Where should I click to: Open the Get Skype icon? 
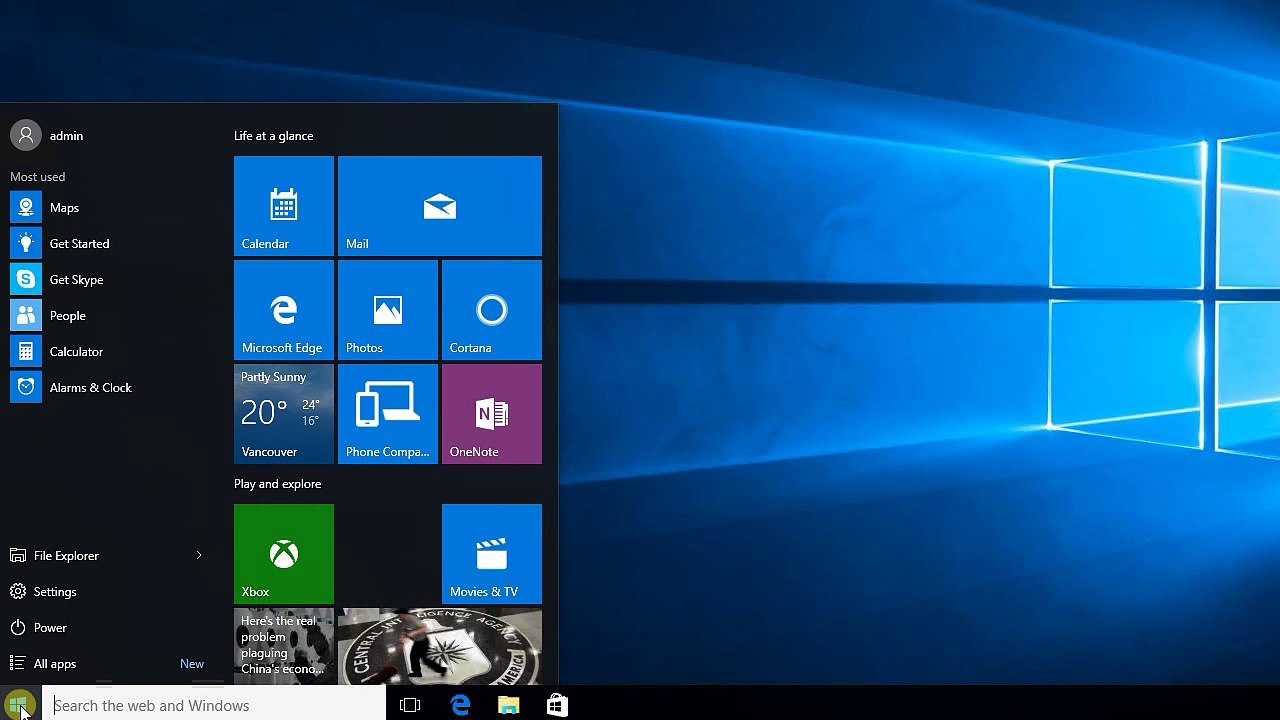[26, 280]
